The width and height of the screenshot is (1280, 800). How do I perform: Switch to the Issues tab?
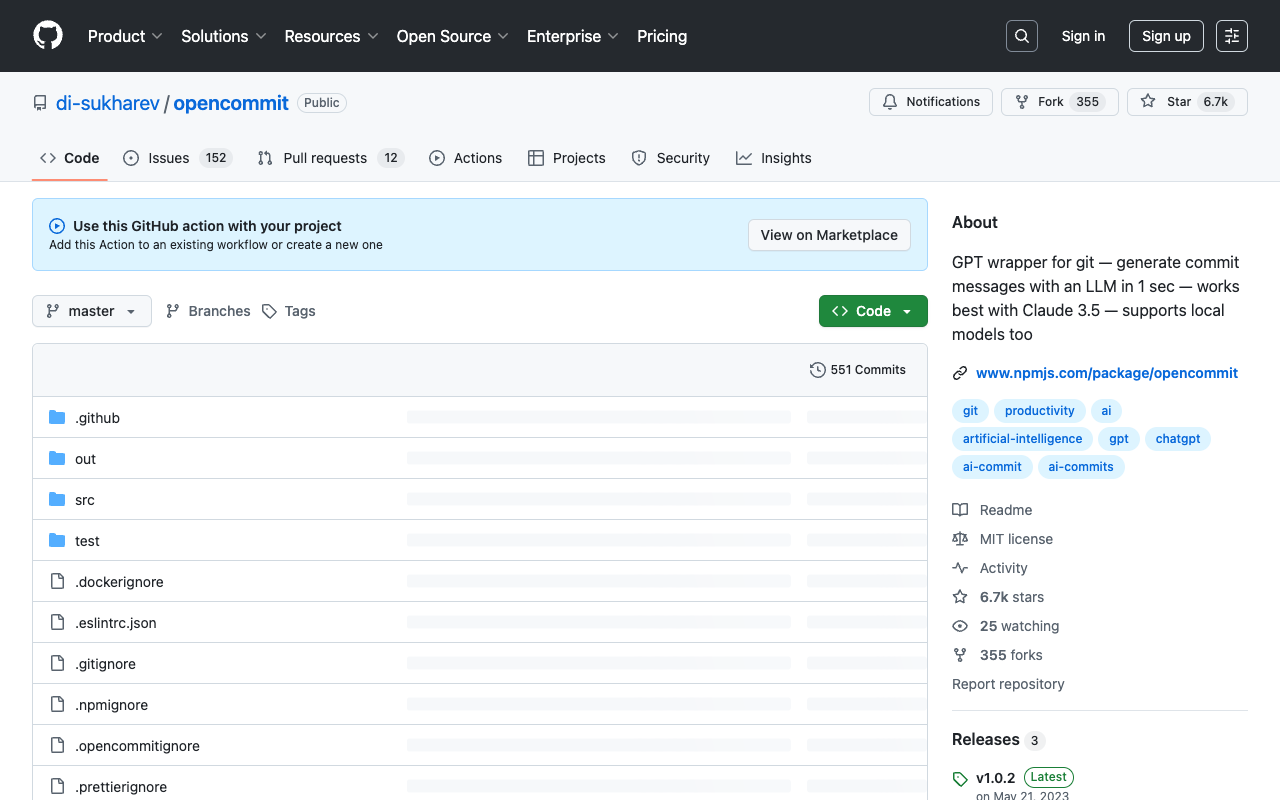pos(177,158)
